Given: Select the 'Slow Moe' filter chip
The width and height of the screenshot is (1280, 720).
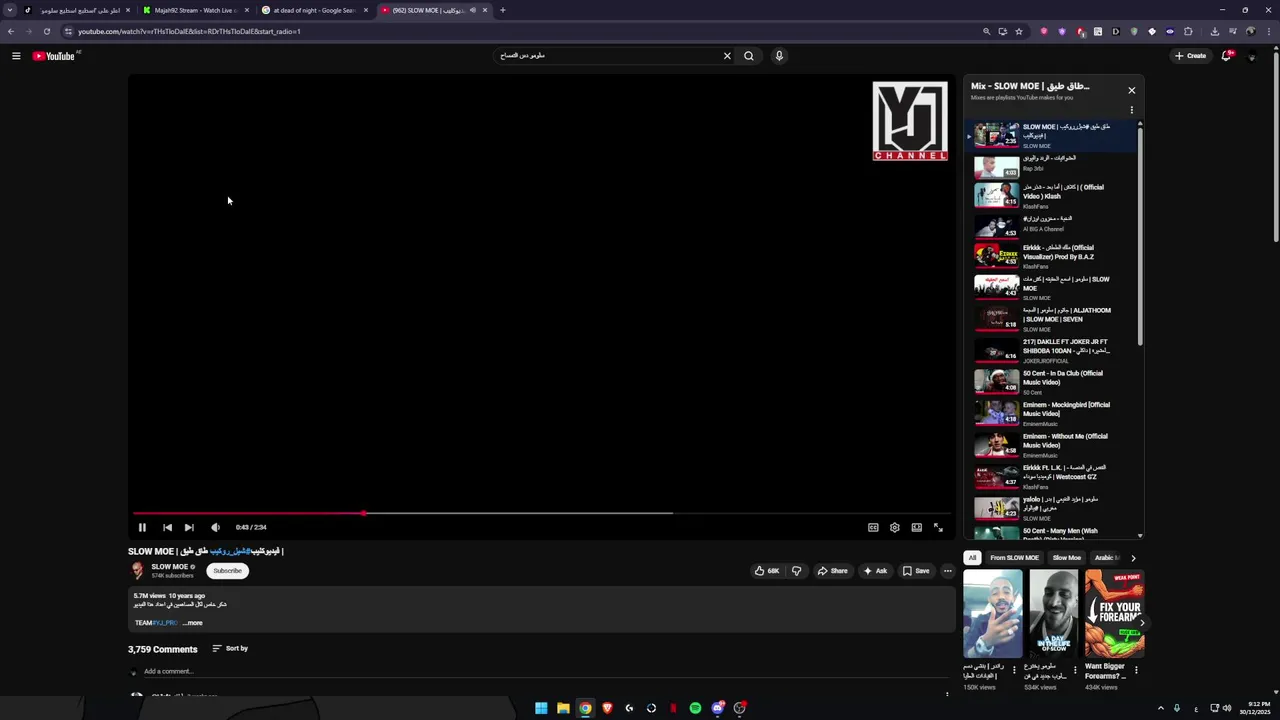Looking at the screenshot, I should point(1067,558).
